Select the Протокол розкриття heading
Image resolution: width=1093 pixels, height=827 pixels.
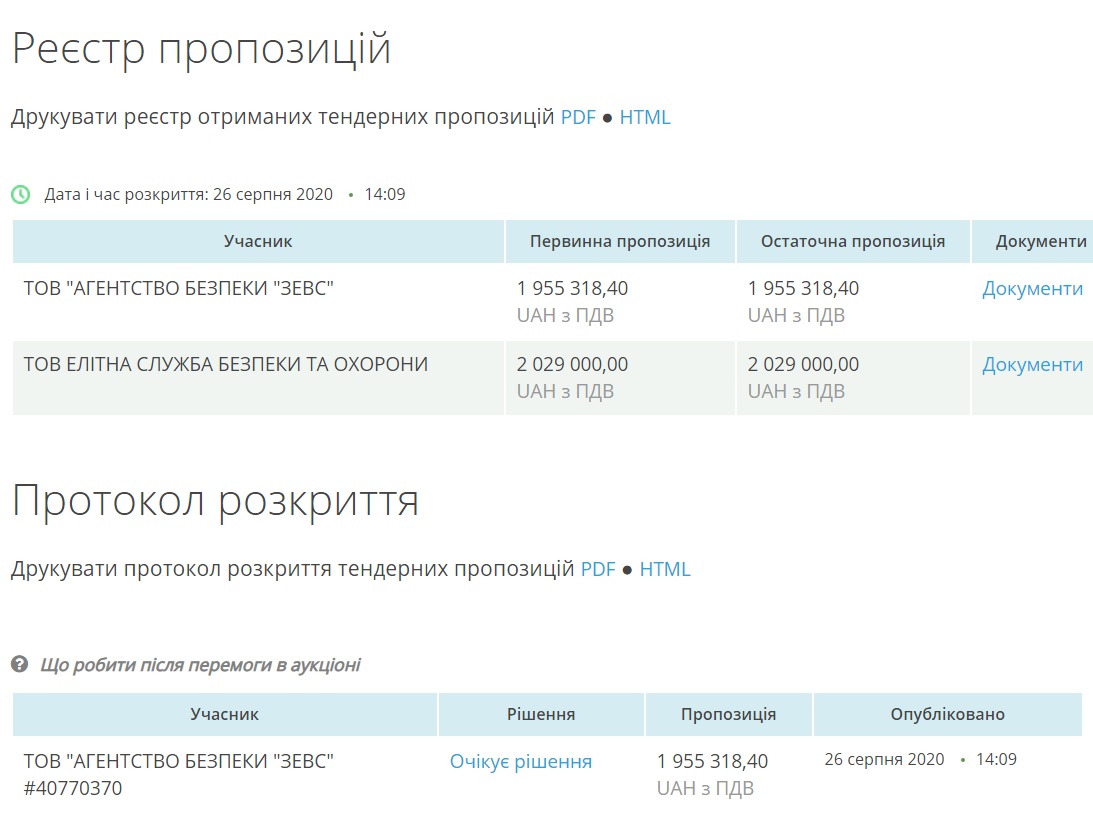(x=215, y=501)
